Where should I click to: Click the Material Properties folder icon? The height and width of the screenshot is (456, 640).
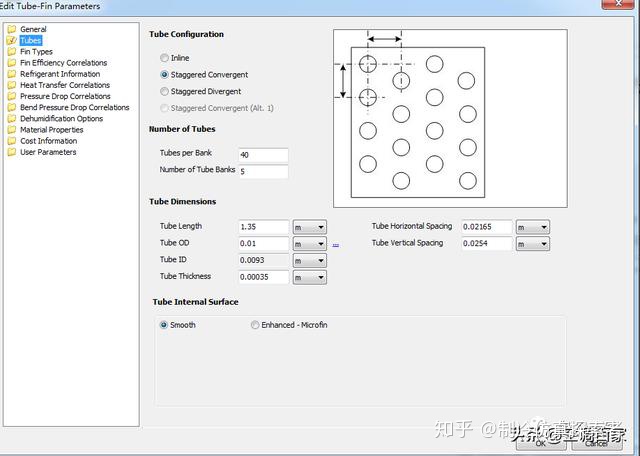click(12, 129)
